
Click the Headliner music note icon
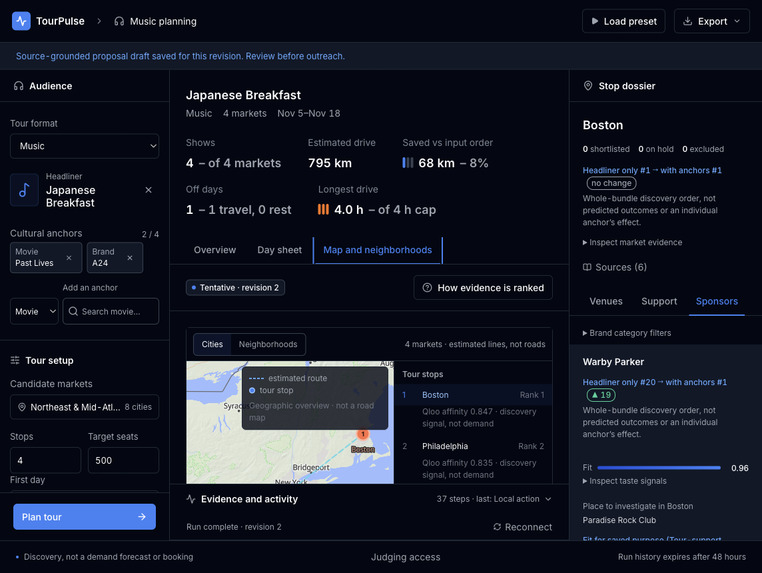[24, 190]
